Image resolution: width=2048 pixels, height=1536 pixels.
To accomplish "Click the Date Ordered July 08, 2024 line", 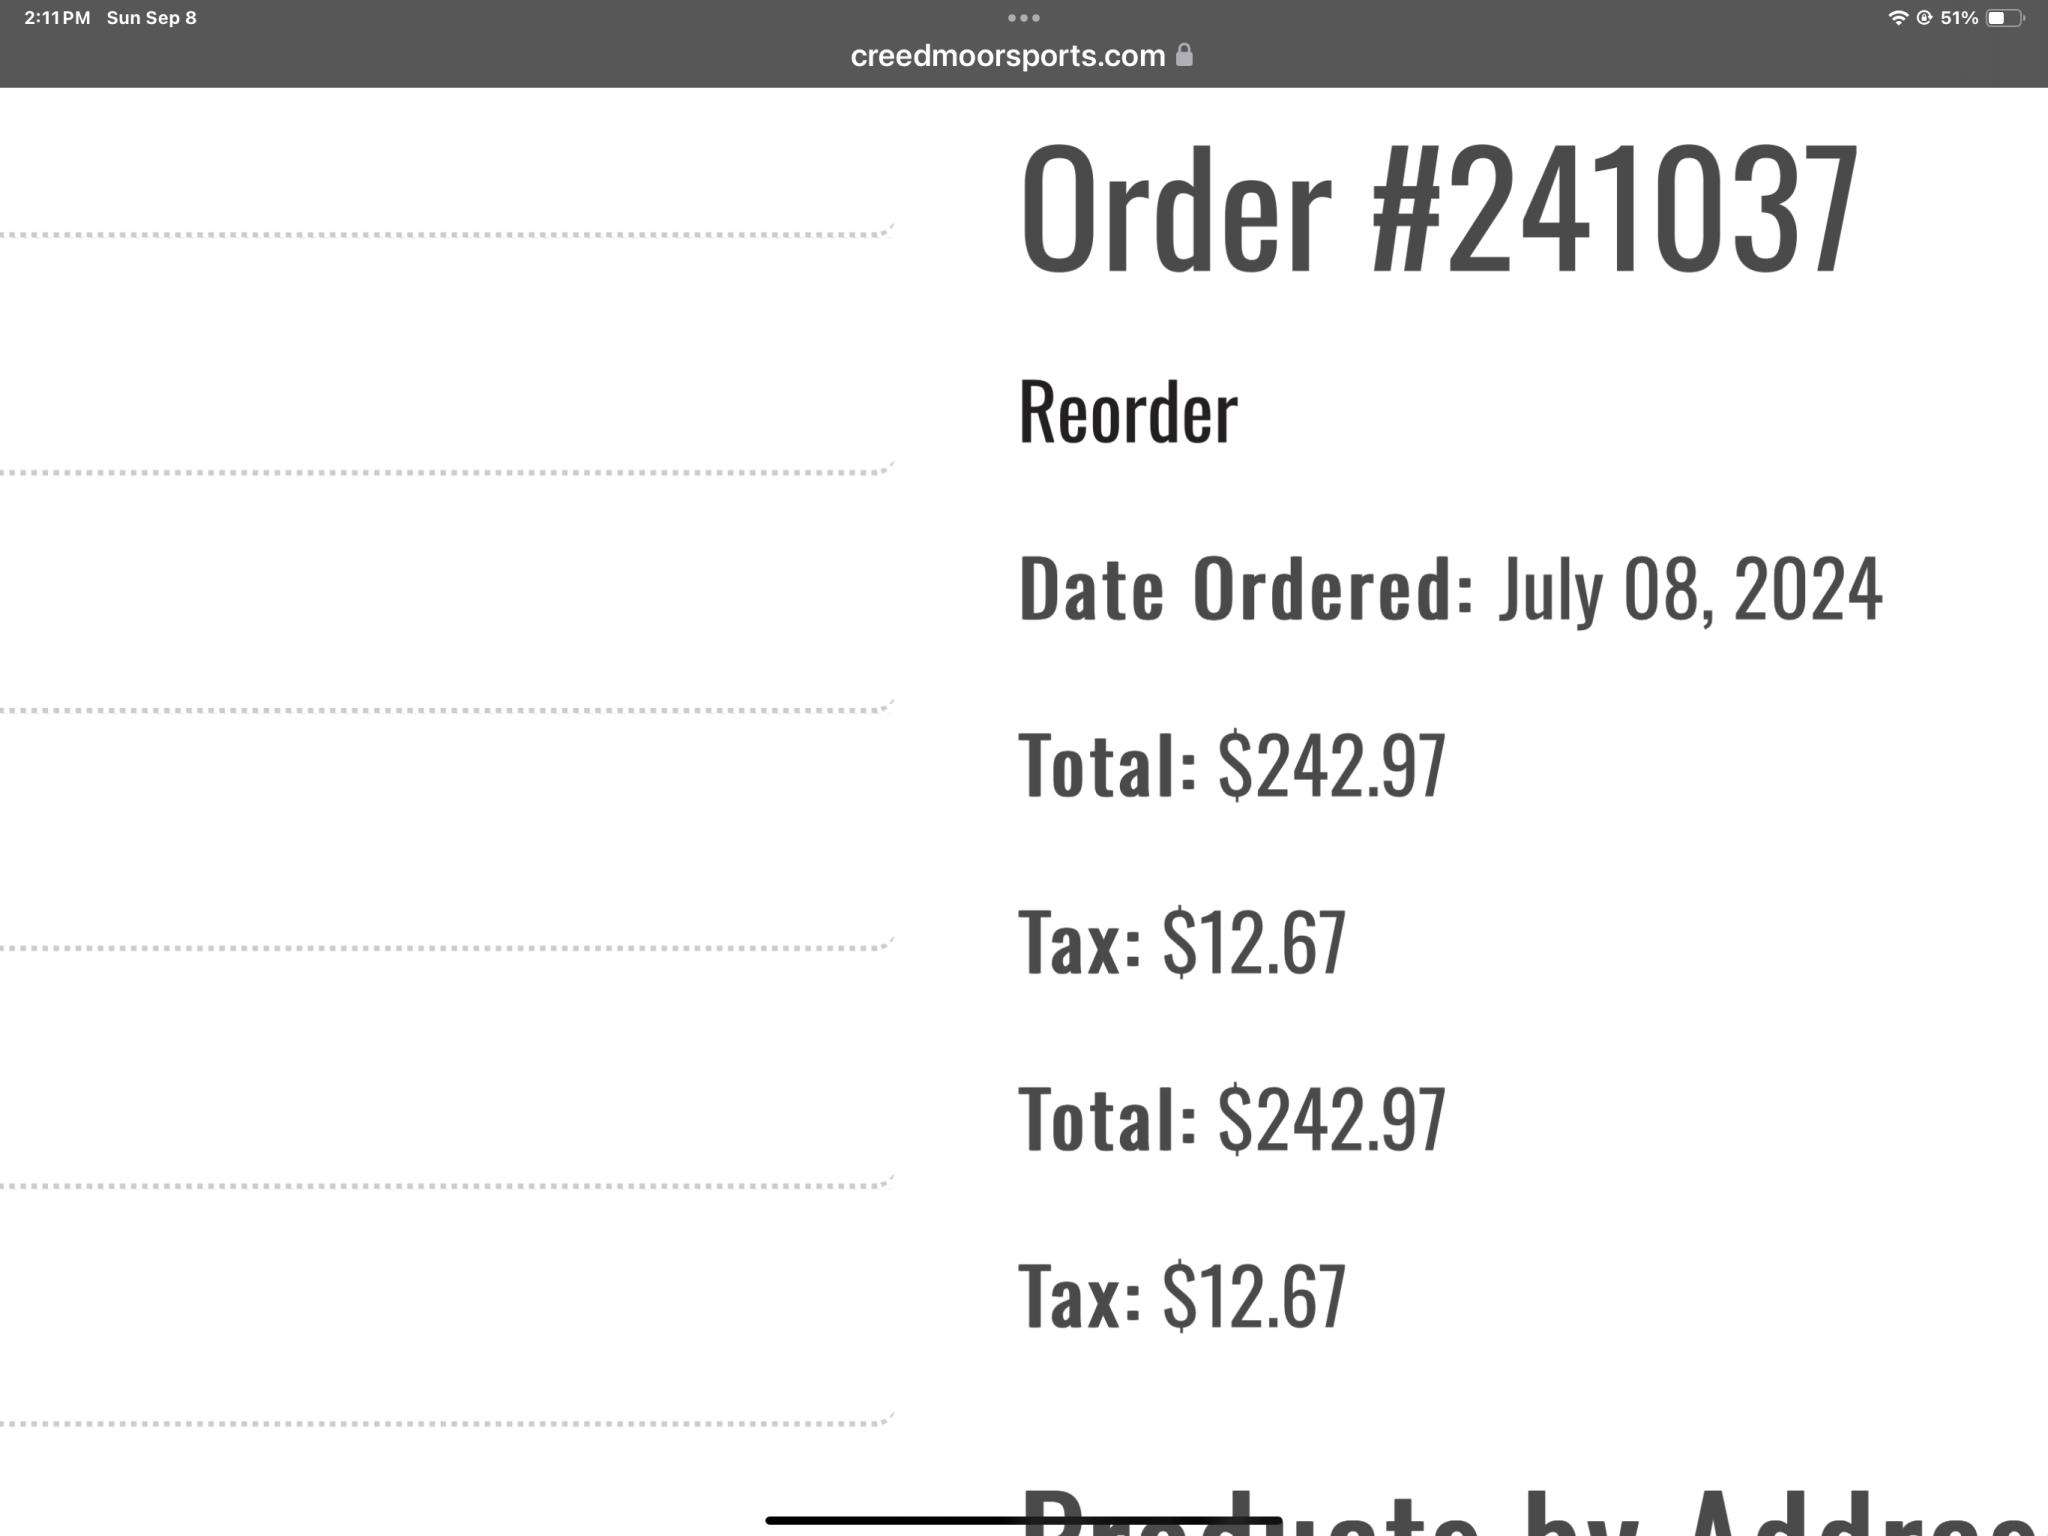I will (1450, 589).
